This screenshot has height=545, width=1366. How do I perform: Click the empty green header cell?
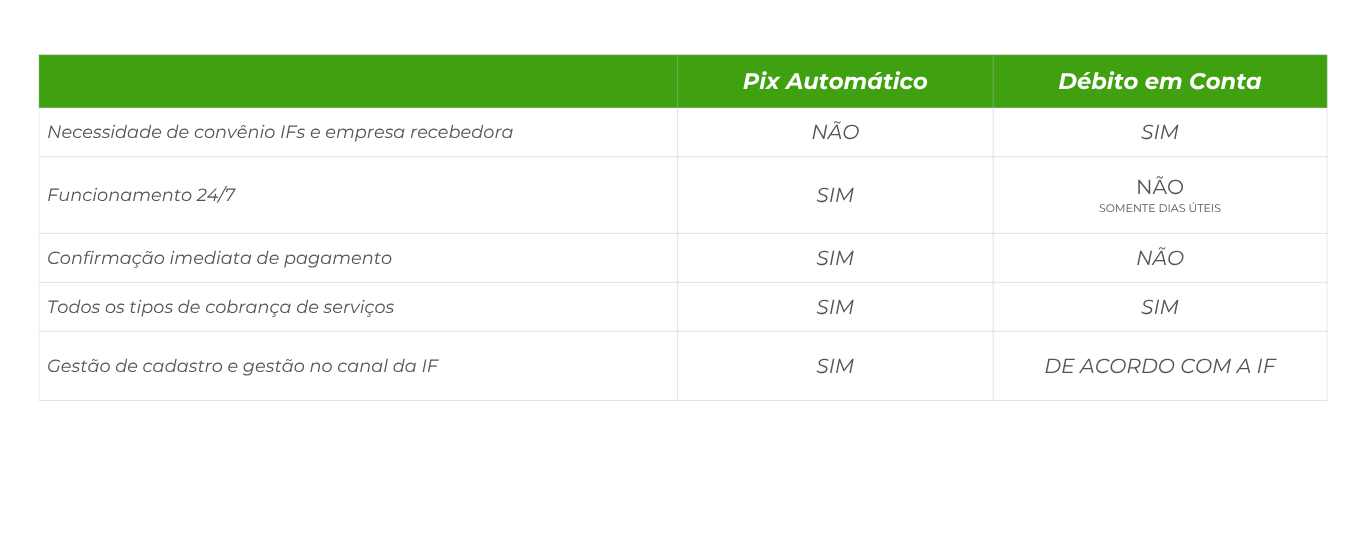357,81
